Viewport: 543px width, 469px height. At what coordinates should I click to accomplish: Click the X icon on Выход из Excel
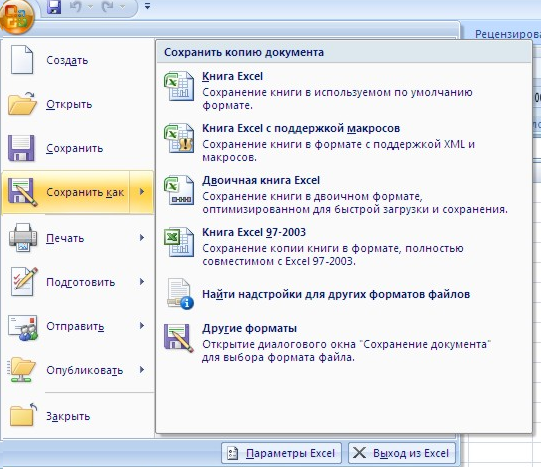tap(359, 453)
